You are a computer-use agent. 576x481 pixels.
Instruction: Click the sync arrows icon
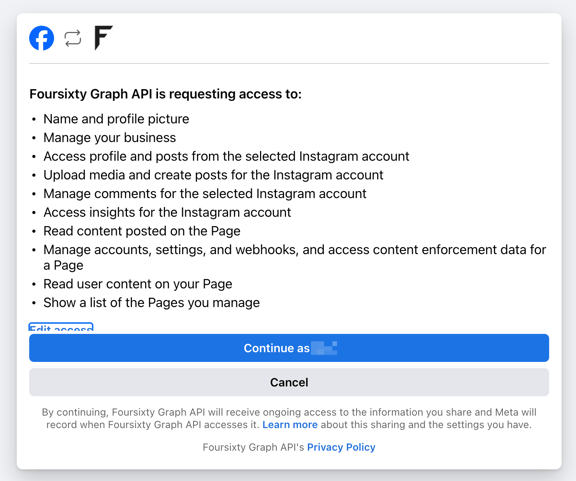tap(73, 38)
